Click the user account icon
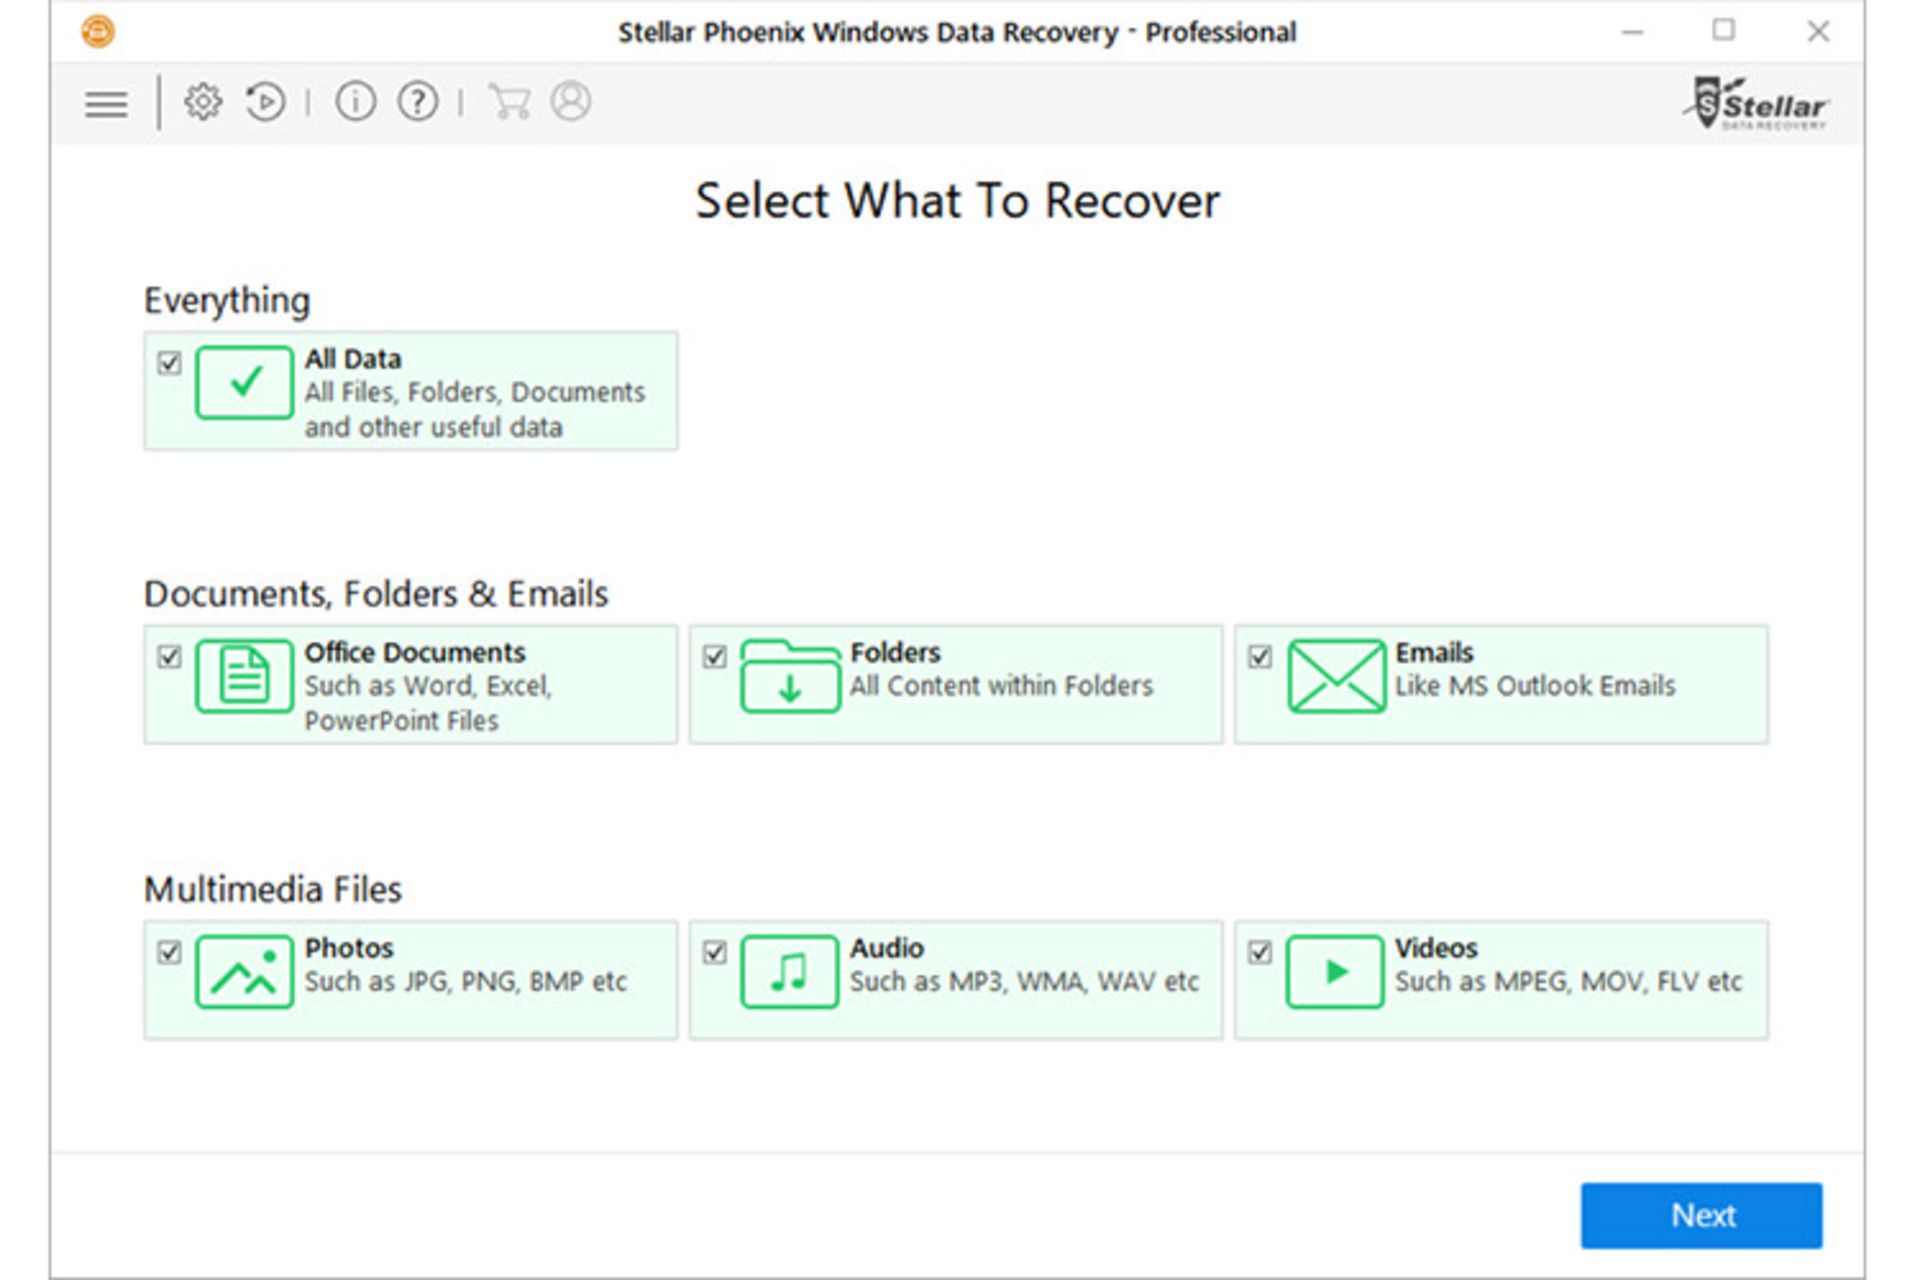1920x1280 pixels. click(x=571, y=101)
